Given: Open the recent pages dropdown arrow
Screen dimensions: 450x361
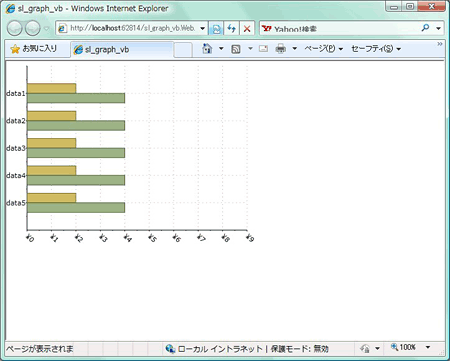Looking at the screenshot, I should [46, 29].
